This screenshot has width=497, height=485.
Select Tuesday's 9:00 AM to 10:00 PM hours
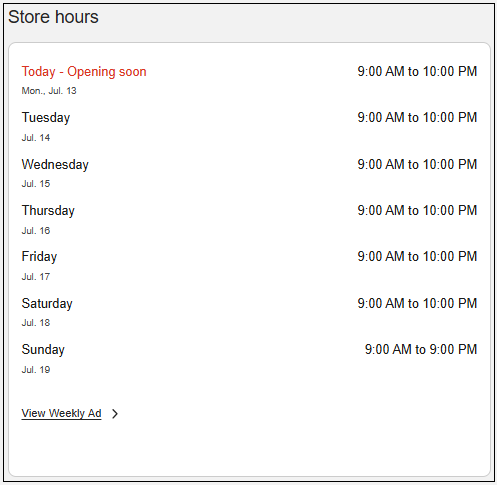pos(417,117)
